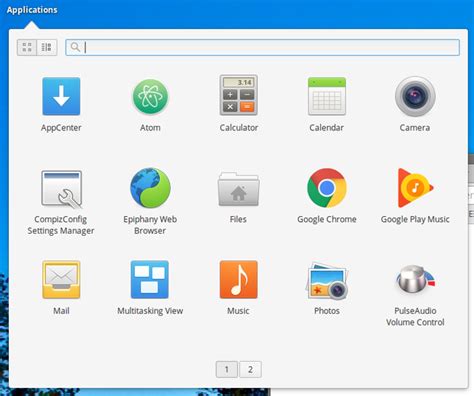Switch to grid view
Viewport: 474px width, 396px height.
point(27,47)
